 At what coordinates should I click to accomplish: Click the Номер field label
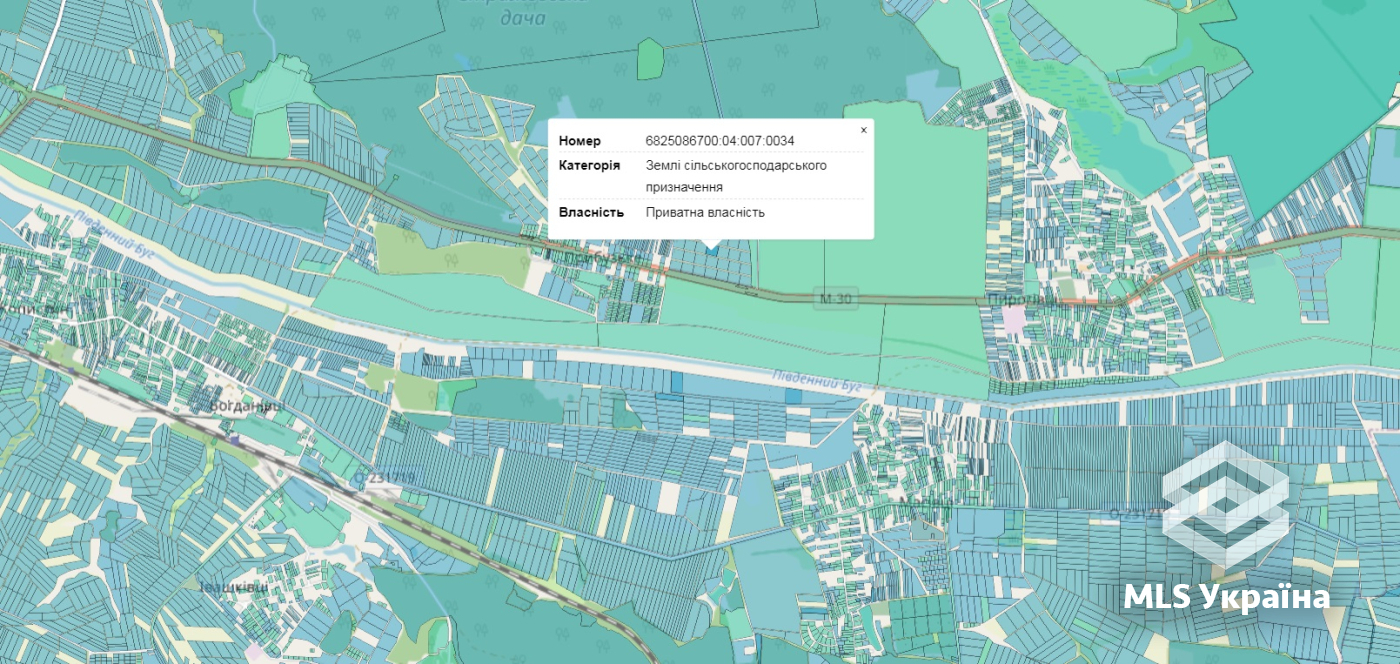click(x=580, y=141)
